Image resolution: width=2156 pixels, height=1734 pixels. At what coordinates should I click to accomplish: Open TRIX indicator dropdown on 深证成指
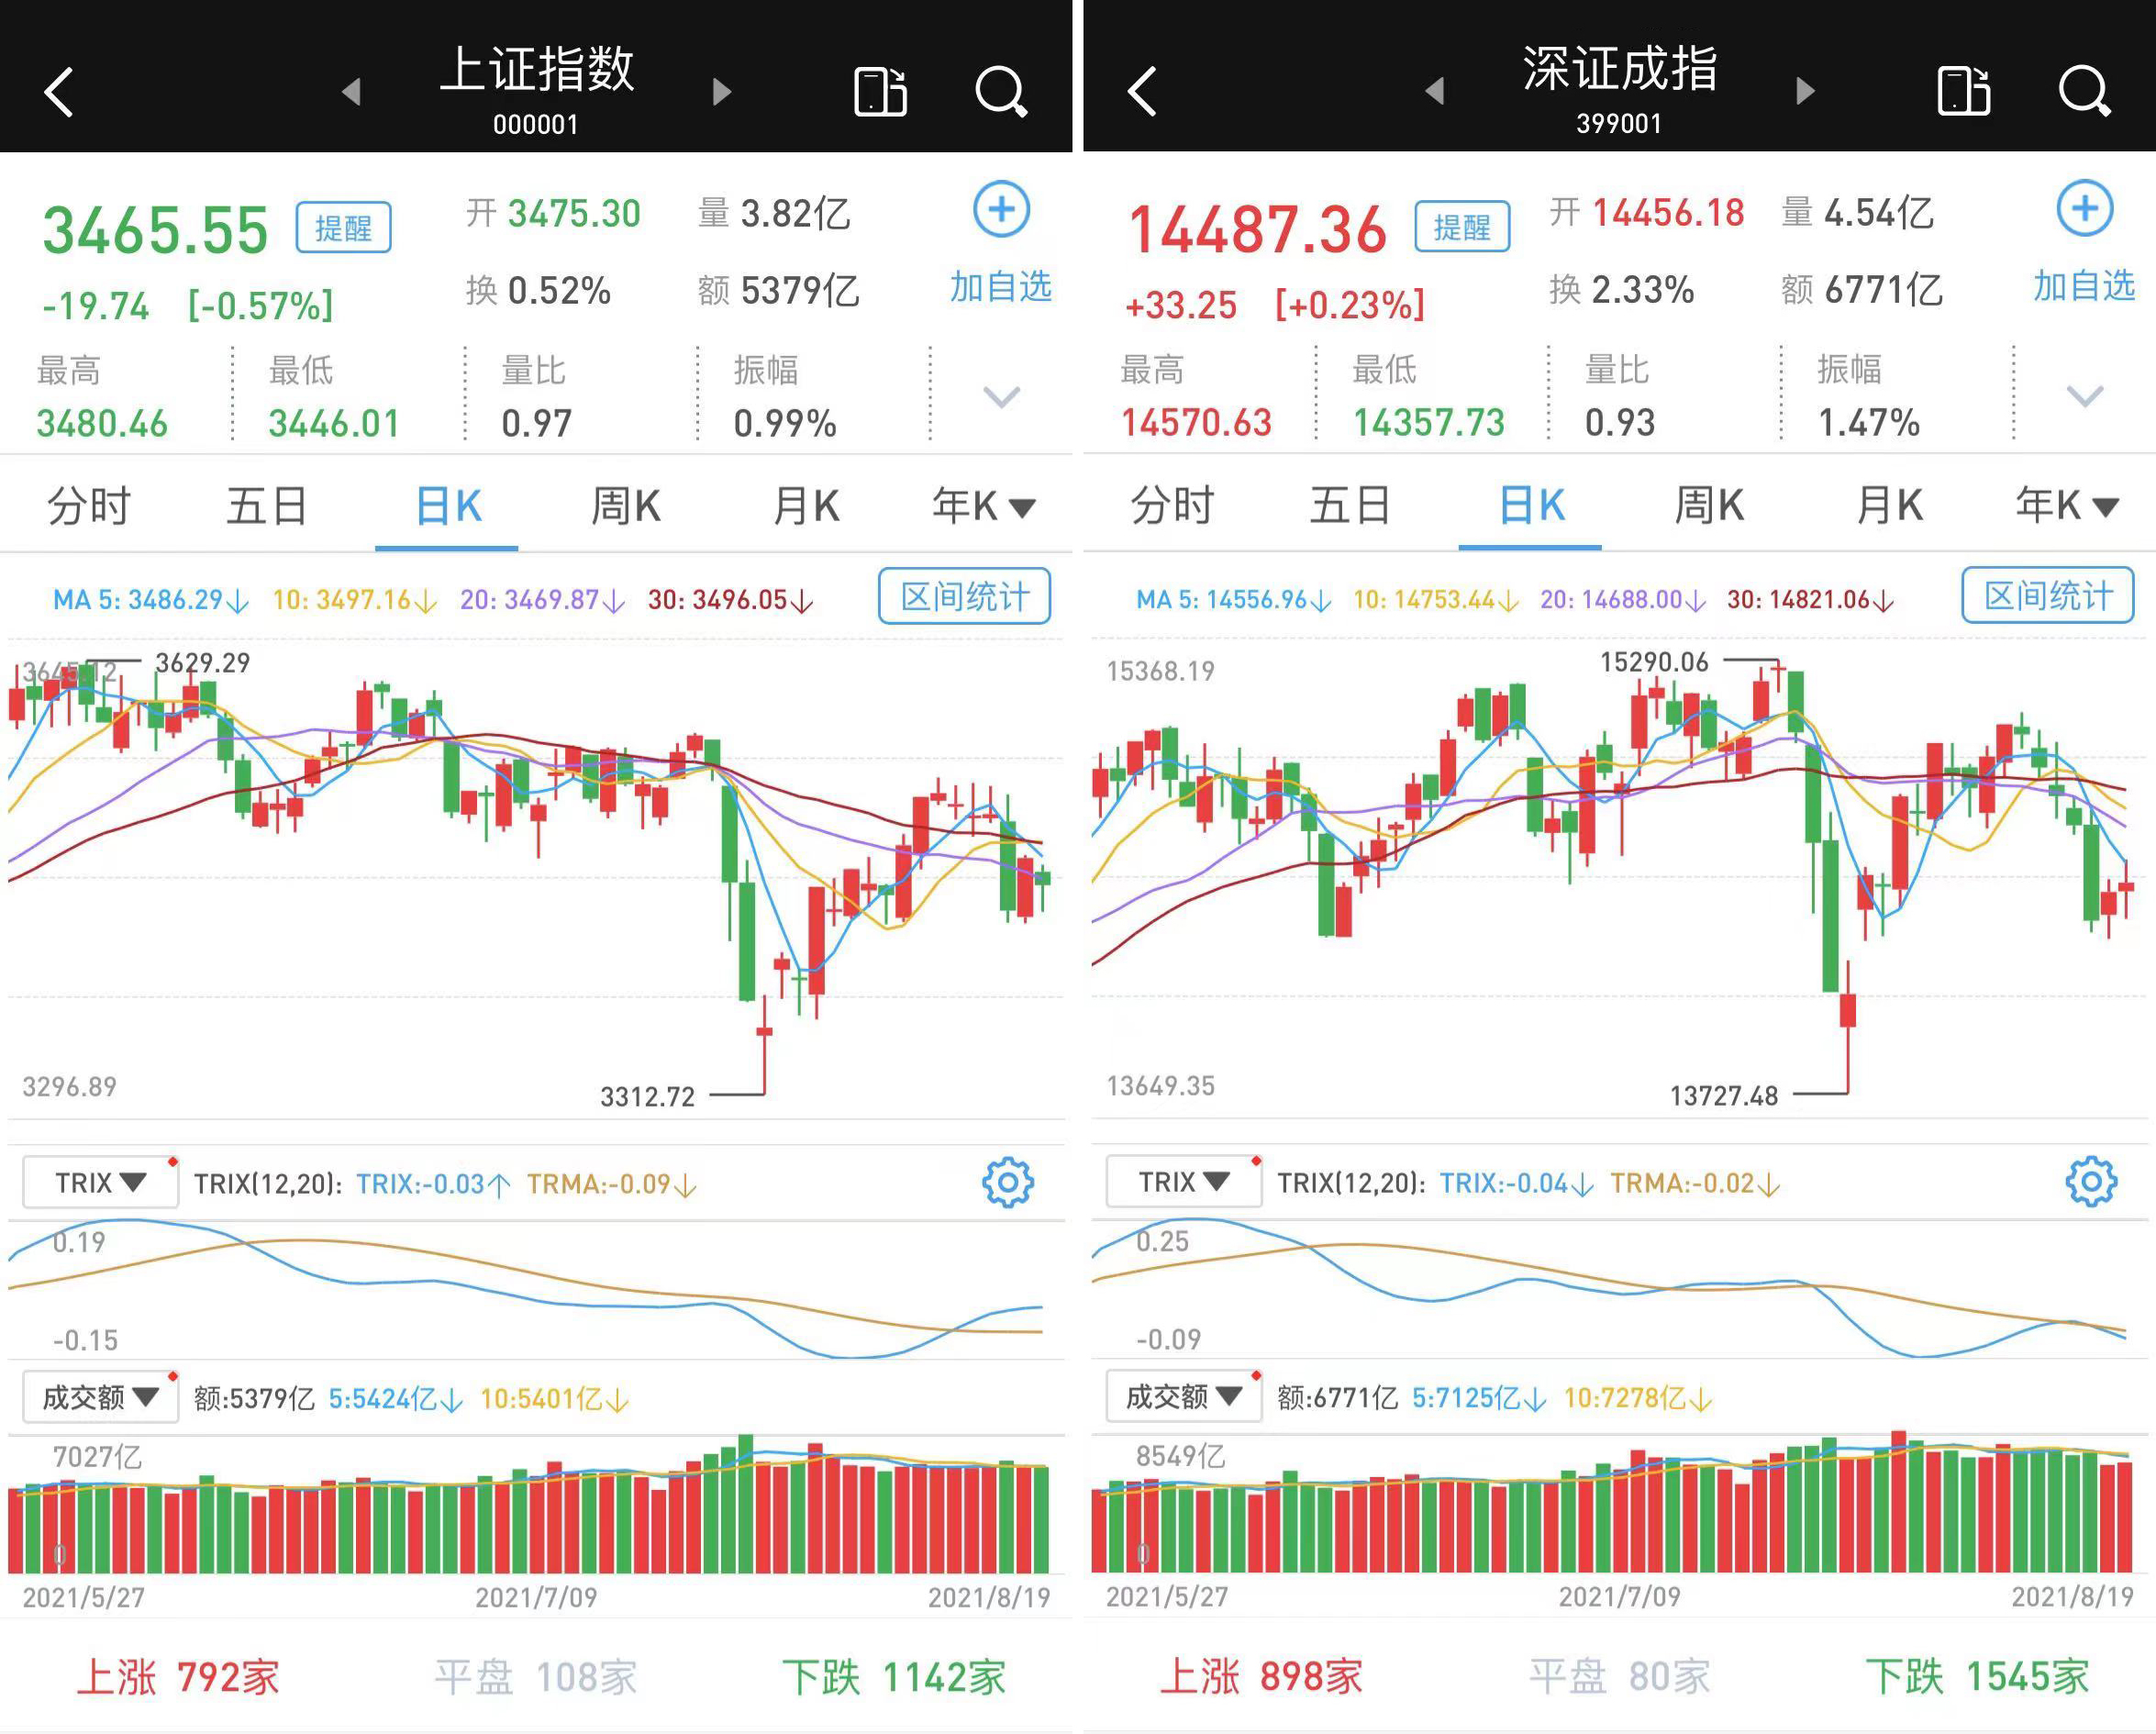coord(1184,1182)
